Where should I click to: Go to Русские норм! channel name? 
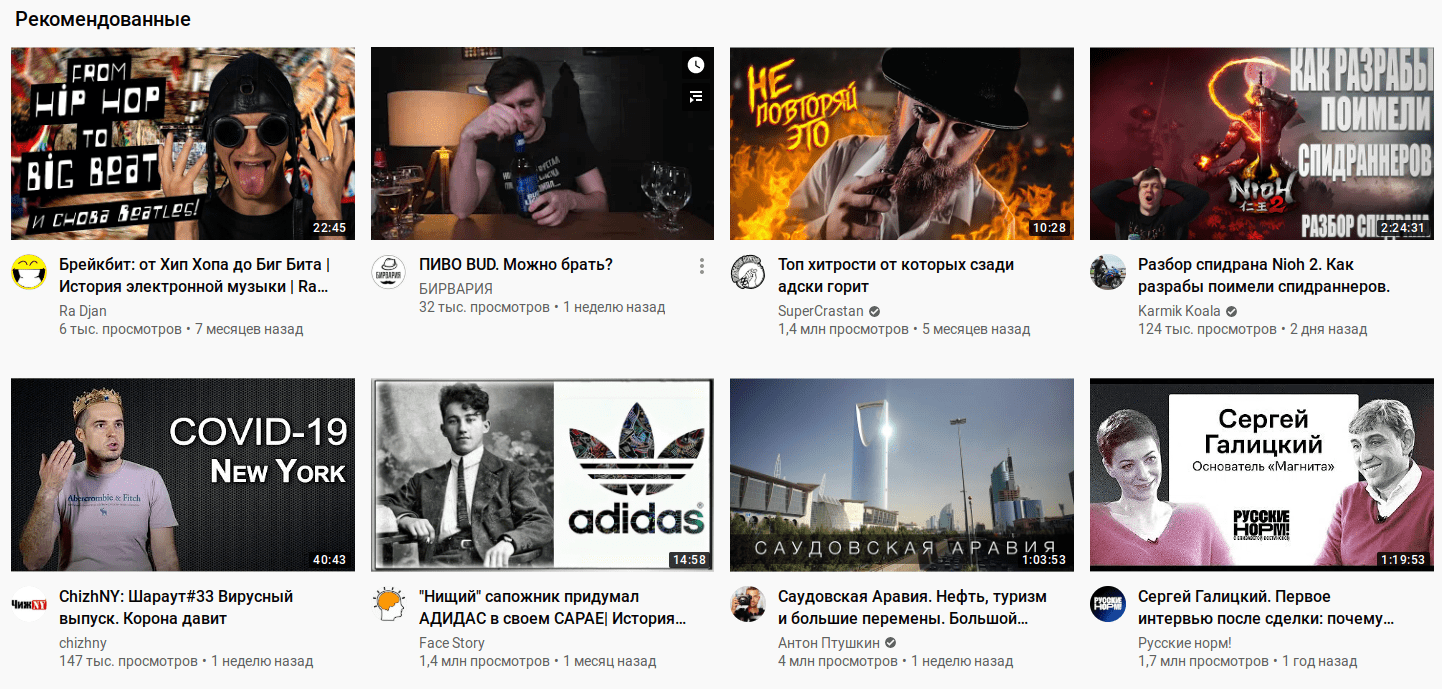1185,643
